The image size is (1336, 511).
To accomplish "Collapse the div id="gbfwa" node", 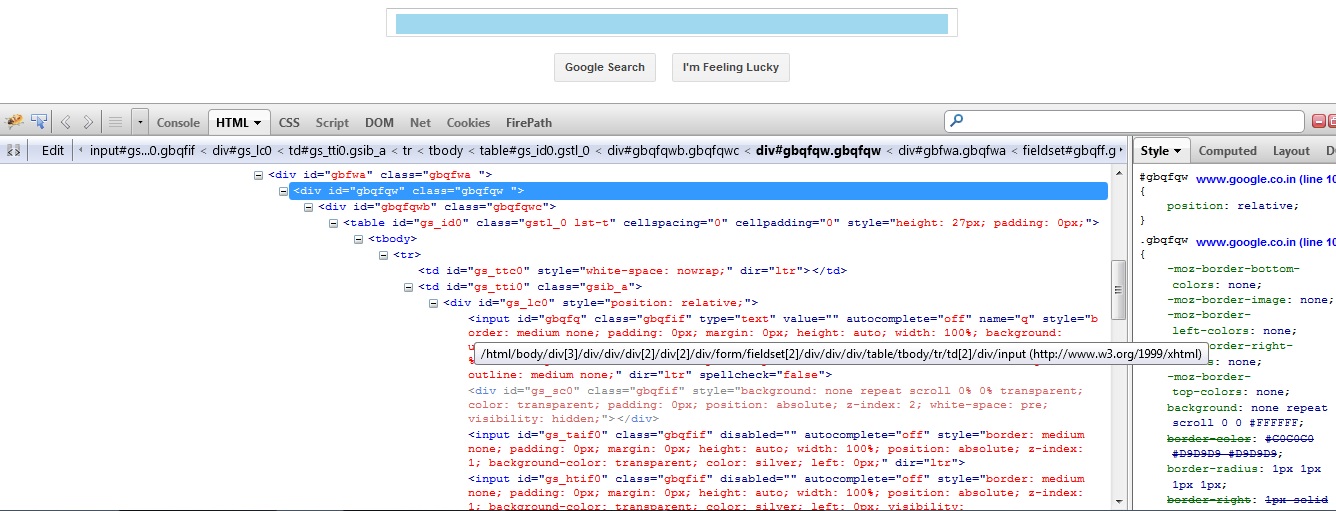I will (x=259, y=175).
